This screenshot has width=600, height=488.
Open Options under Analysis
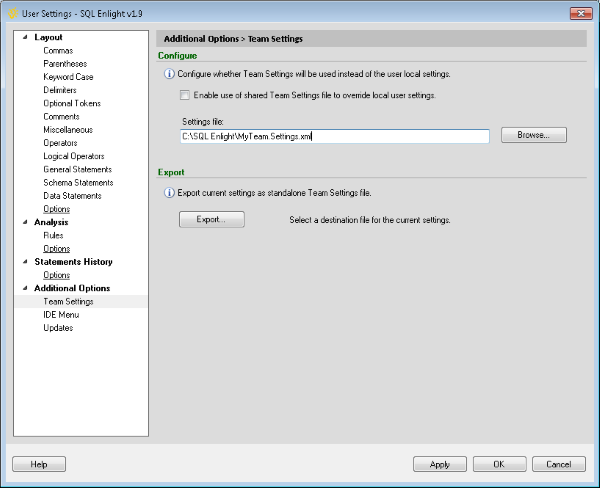pos(57,248)
